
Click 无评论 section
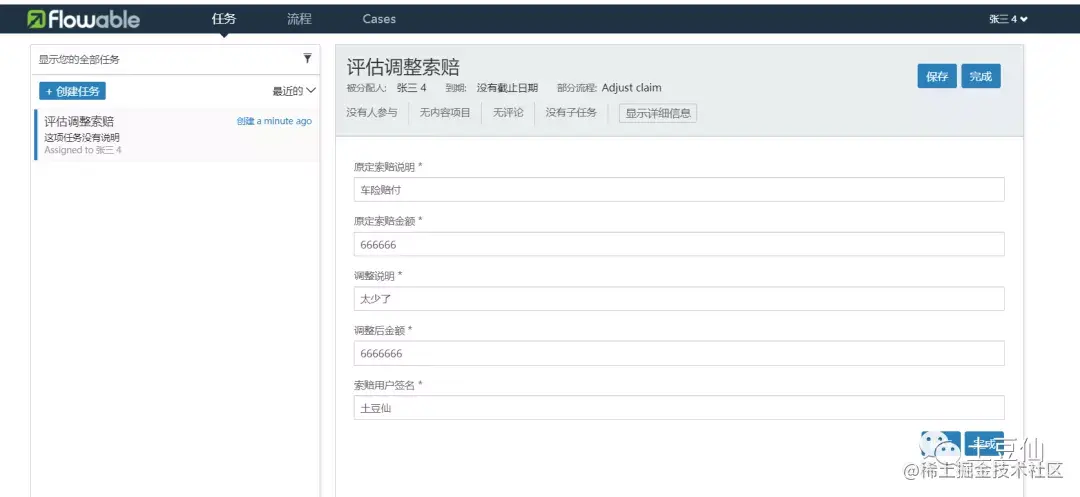(508, 113)
